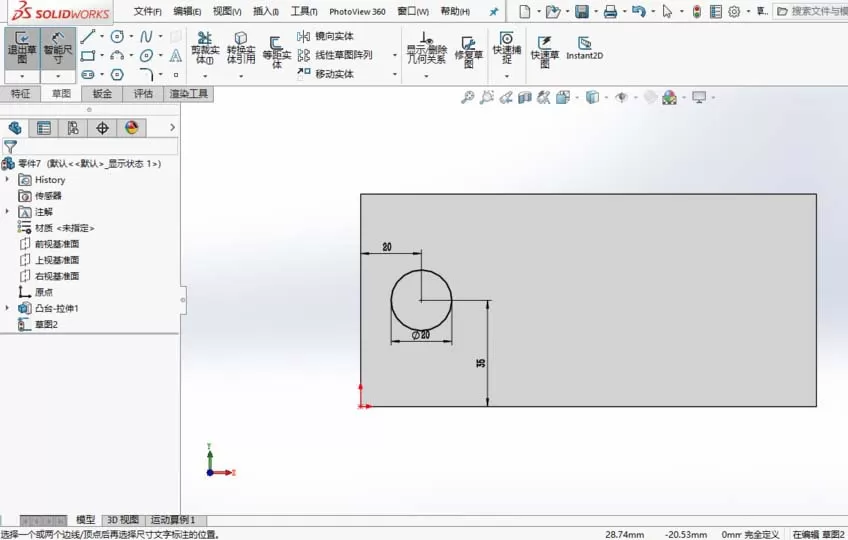
Task: Click the Print icon in top toolbar
Action: 610,11
